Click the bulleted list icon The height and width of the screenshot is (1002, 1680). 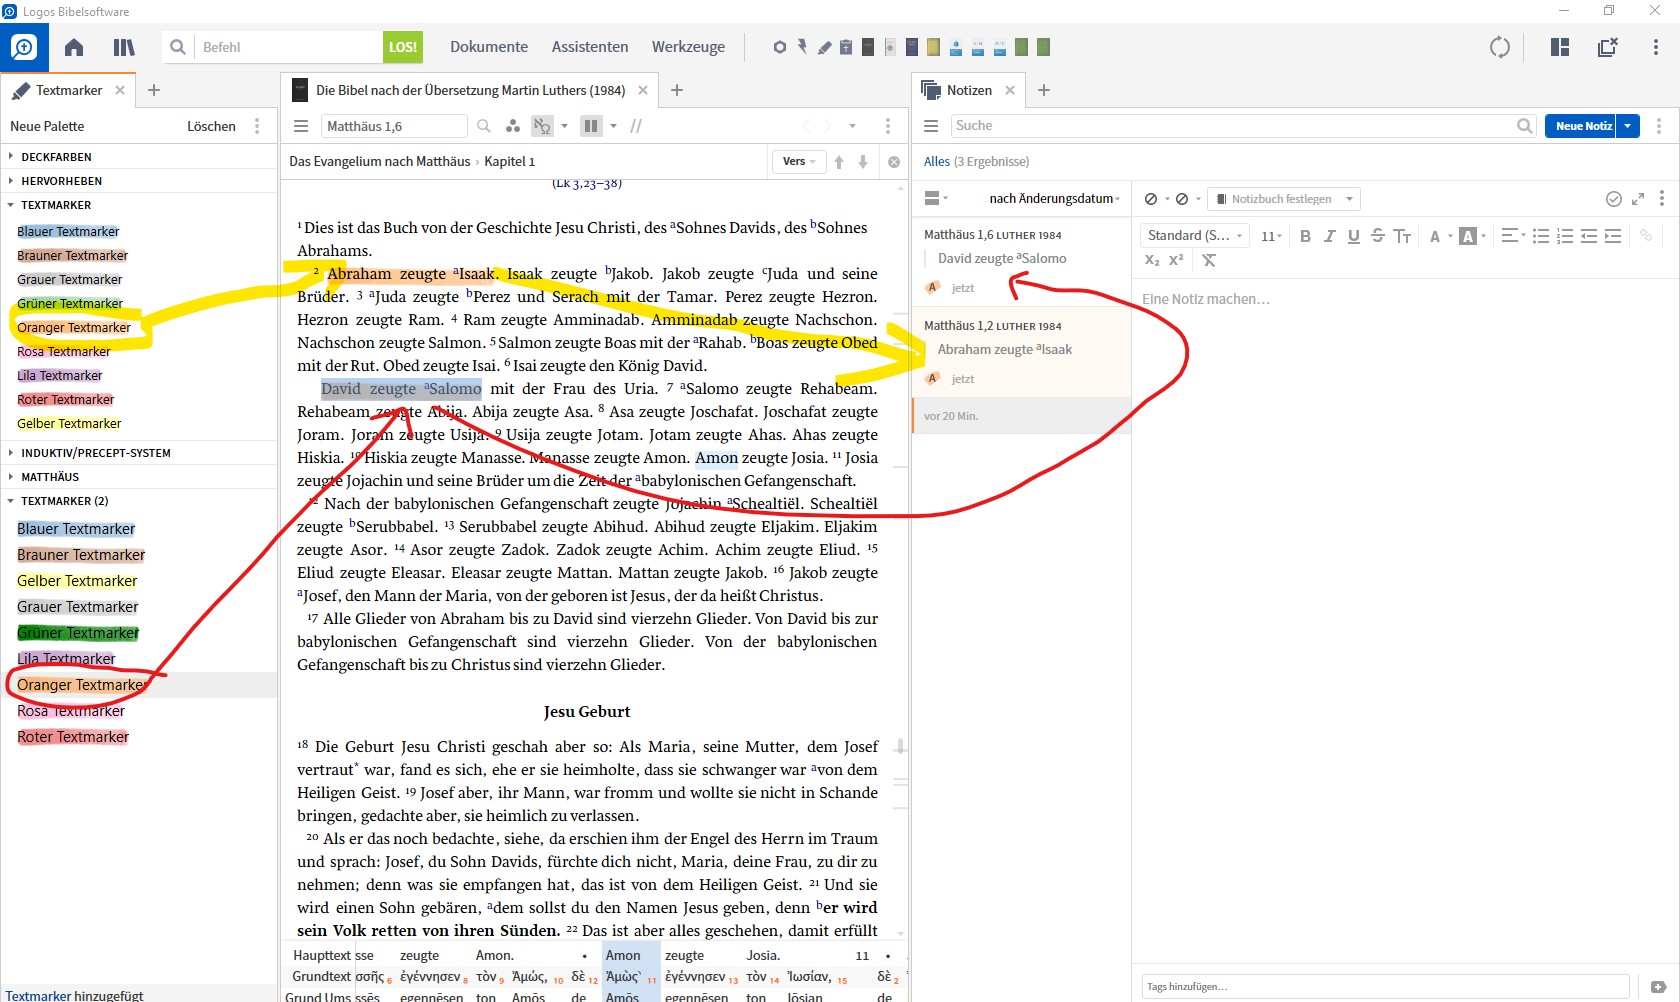pyautogui.click(x=1541, y=236)
